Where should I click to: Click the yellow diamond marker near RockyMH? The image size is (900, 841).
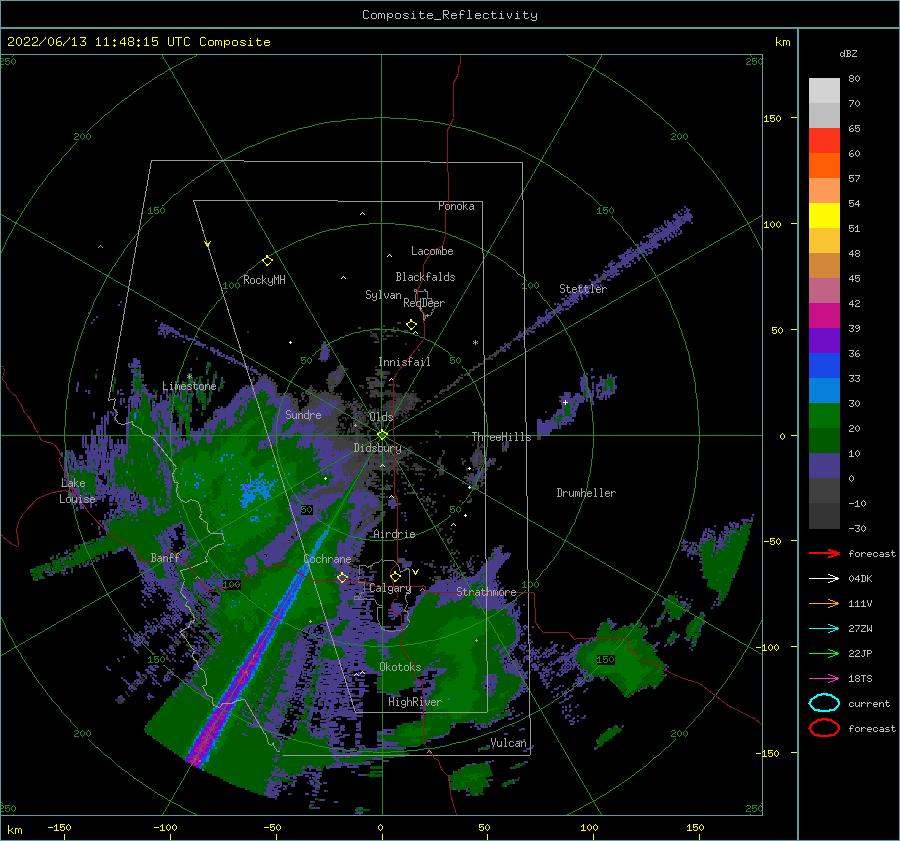[x=267, y=261]
